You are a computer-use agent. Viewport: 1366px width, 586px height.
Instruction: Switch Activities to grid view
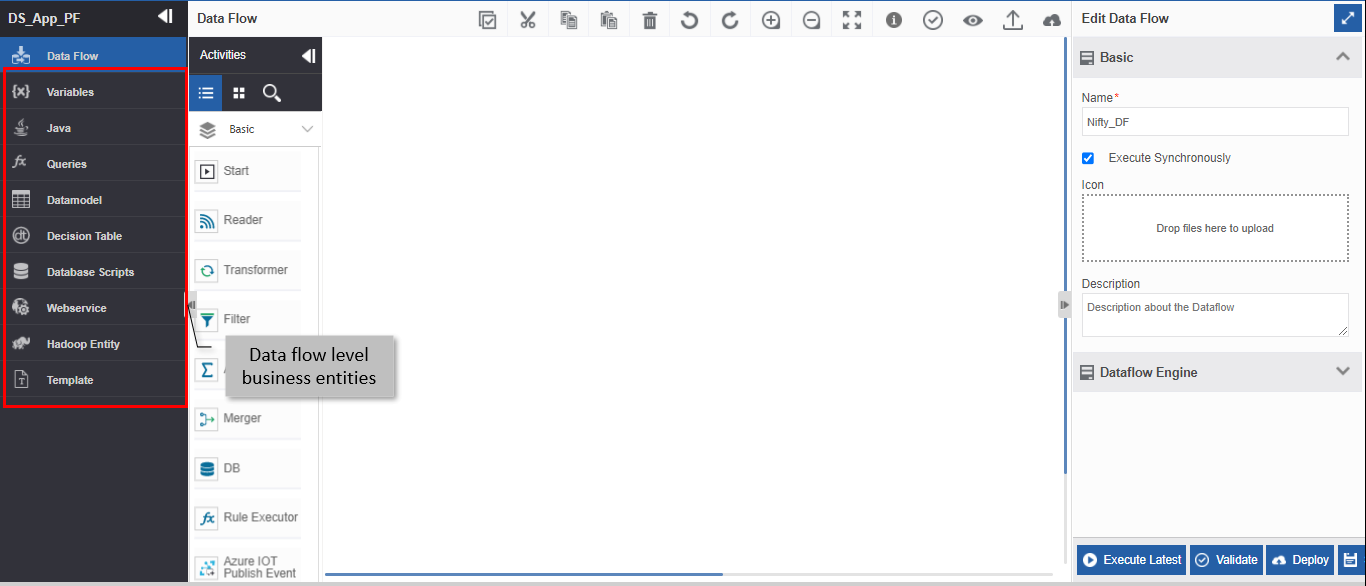pos(239,93)
